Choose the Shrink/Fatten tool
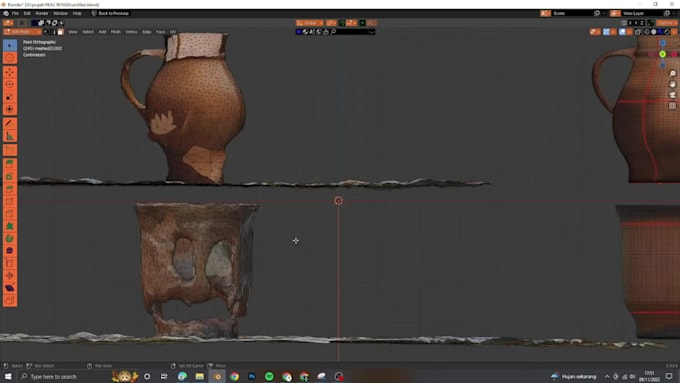This screenshot has height=383, width=680. point(10,275)
